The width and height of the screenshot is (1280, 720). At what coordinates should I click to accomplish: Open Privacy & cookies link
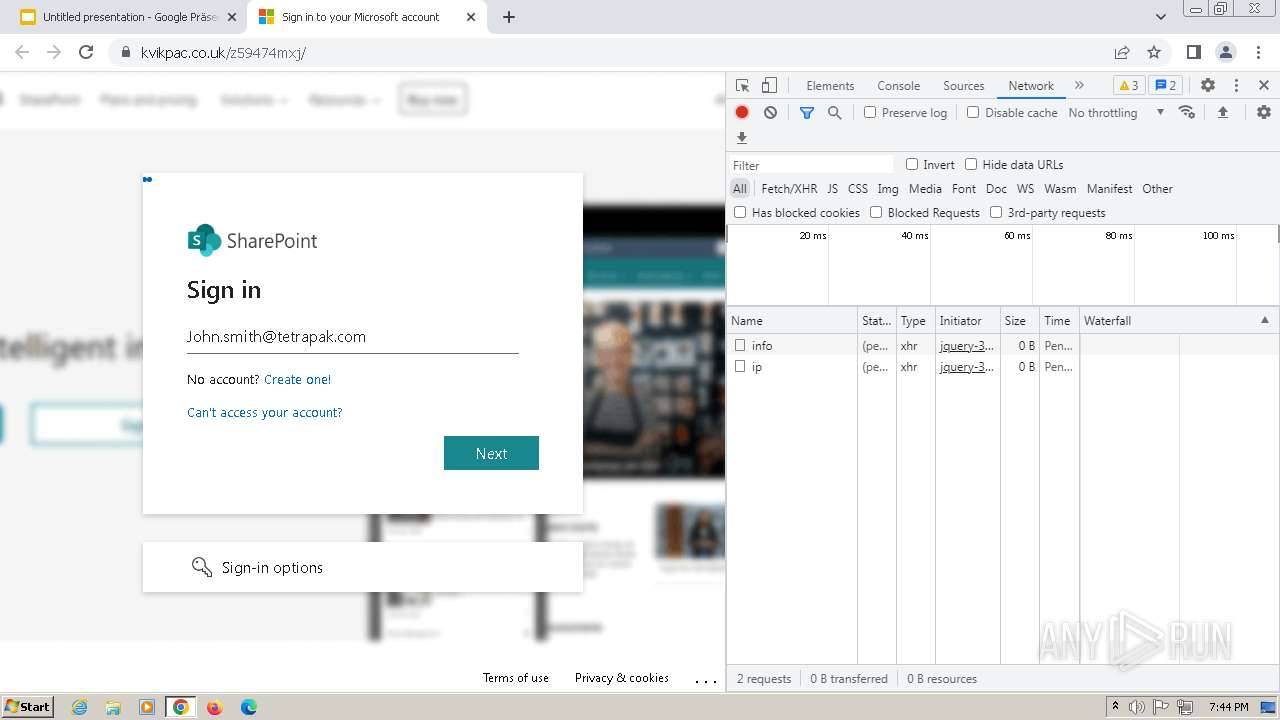622,678
